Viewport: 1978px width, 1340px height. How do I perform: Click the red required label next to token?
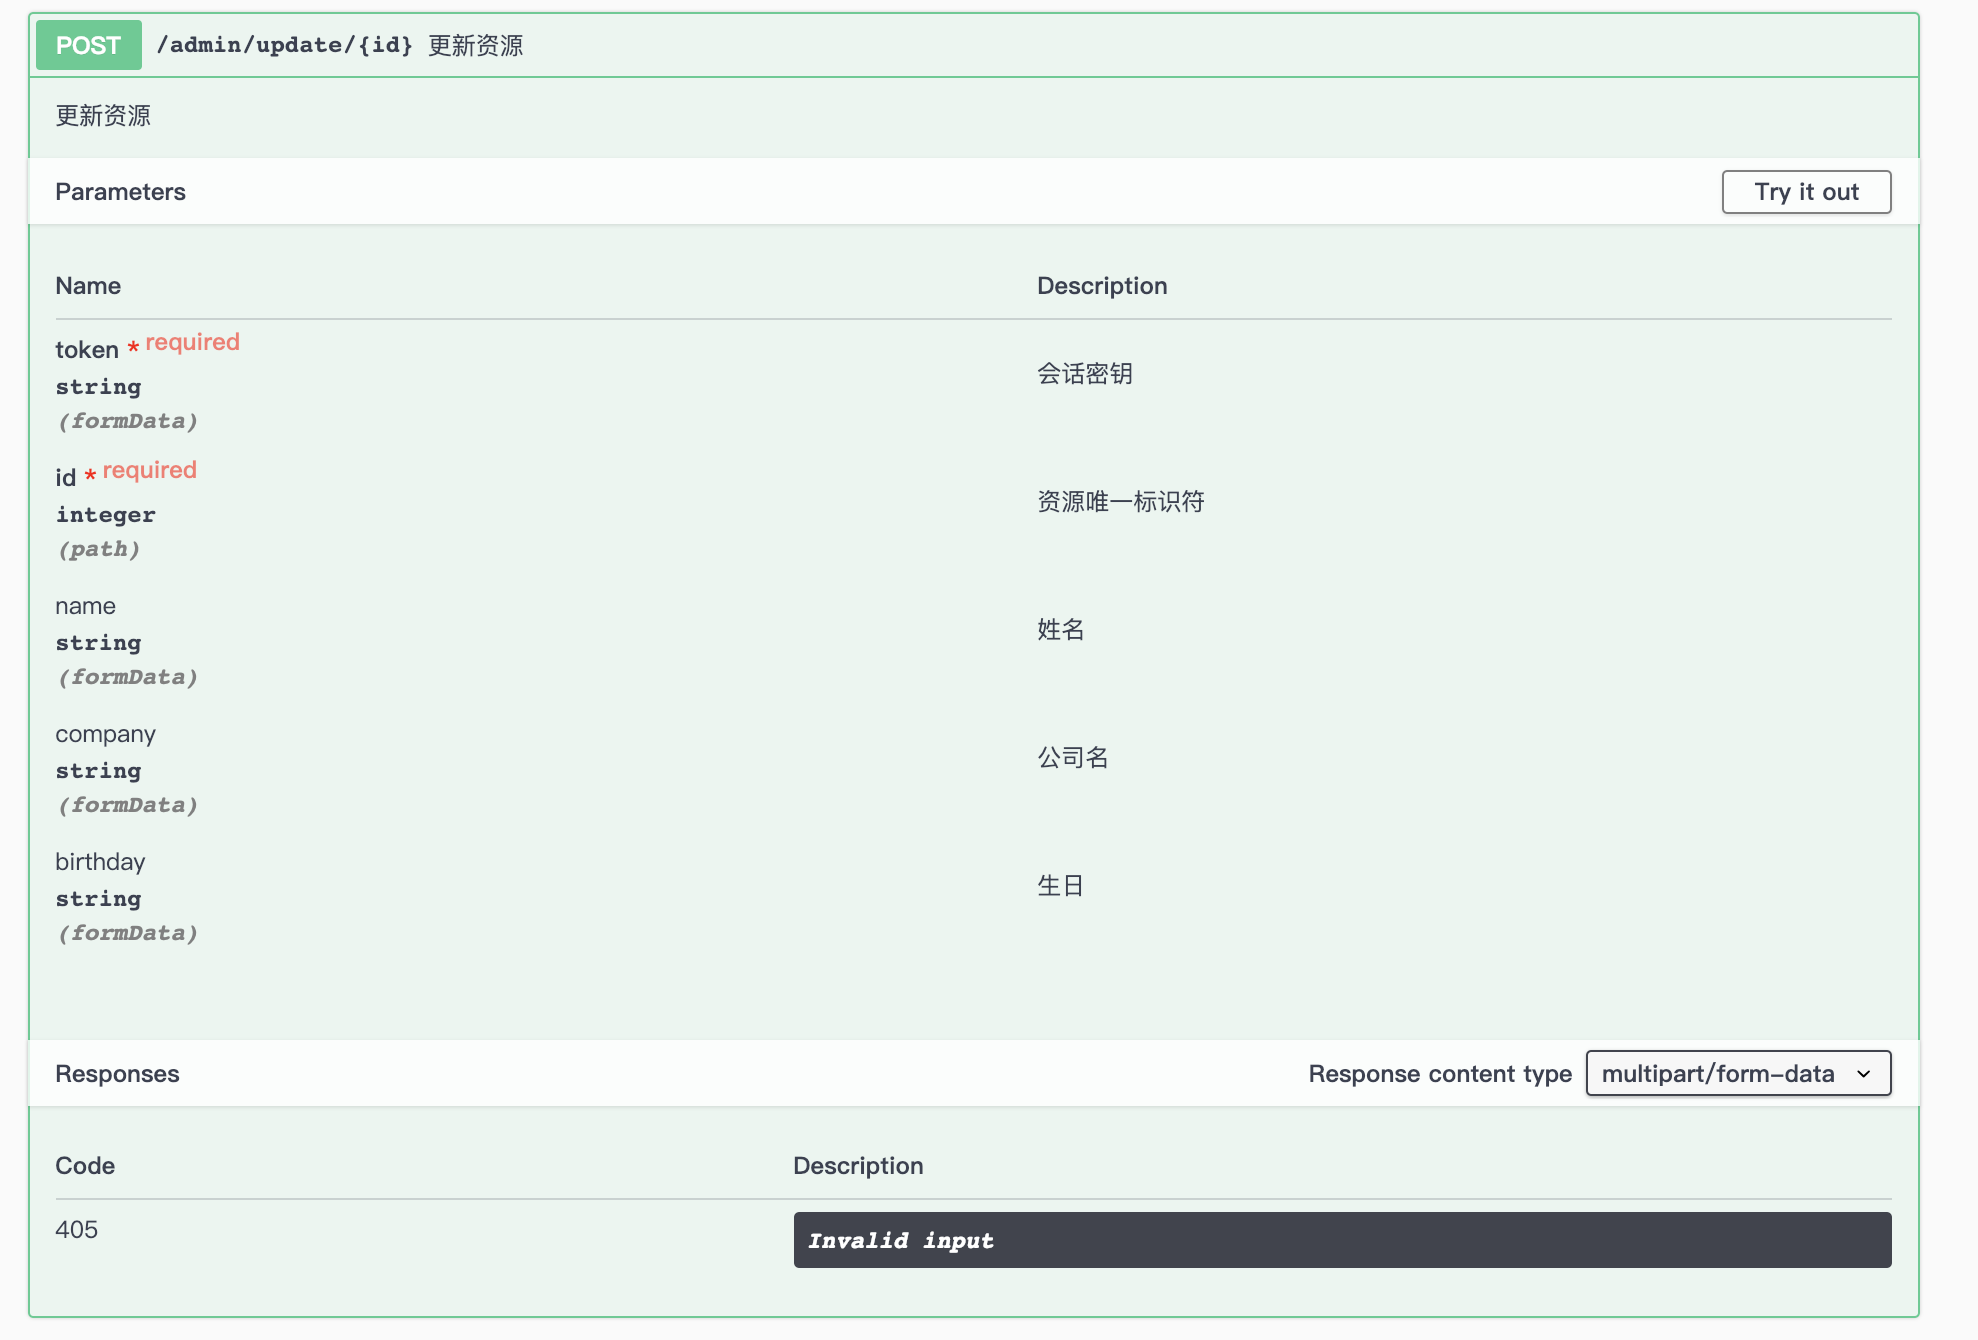(x=192, y=342)
